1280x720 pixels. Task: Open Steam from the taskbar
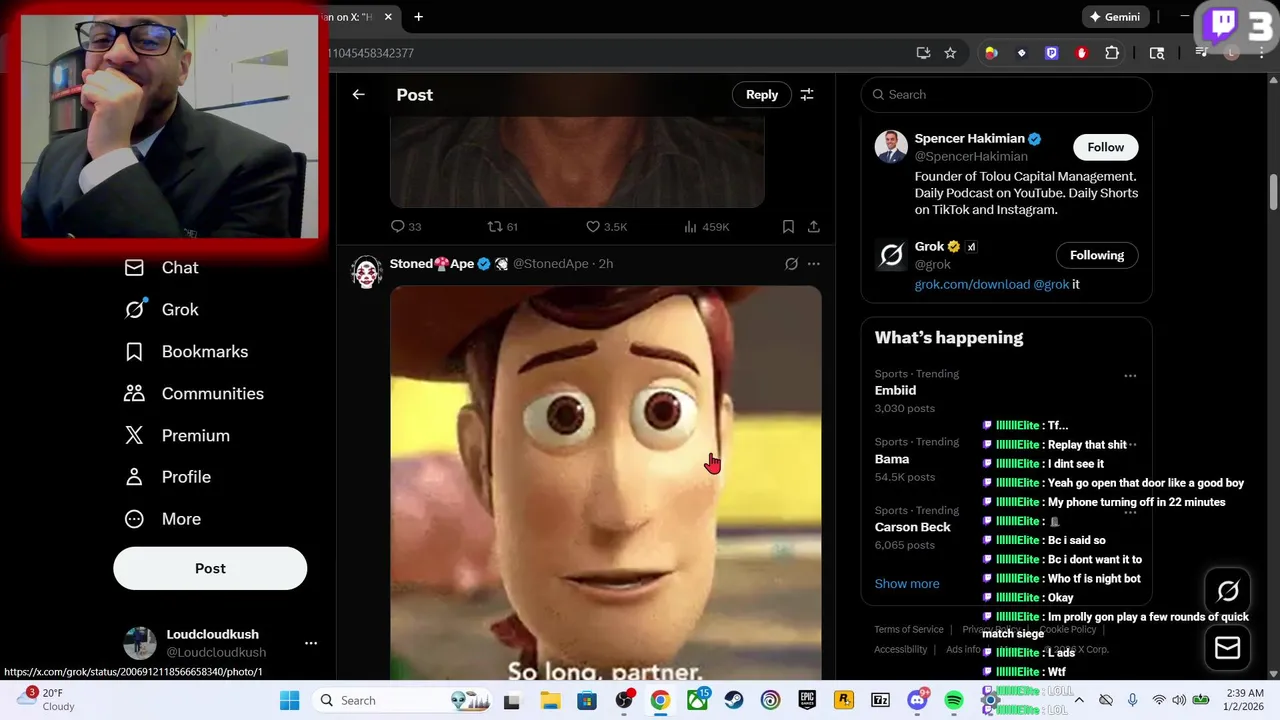(734, 700)
